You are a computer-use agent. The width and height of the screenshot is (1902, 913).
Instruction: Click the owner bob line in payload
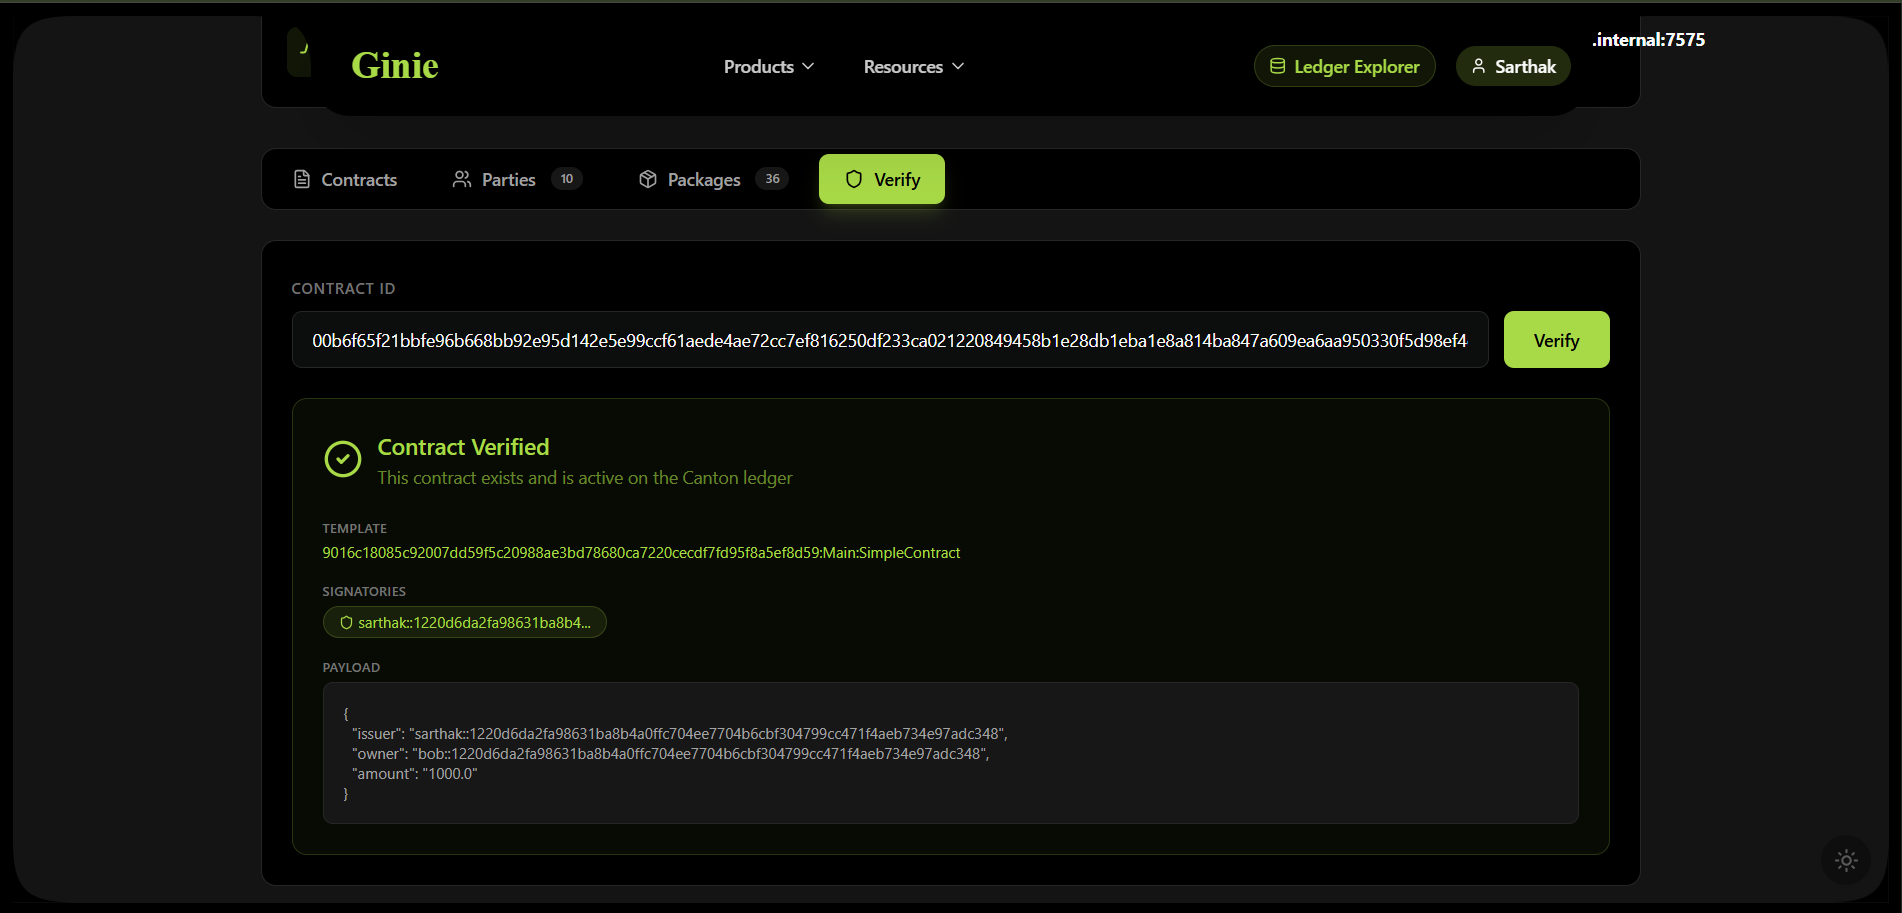click(x=670, y=754)
